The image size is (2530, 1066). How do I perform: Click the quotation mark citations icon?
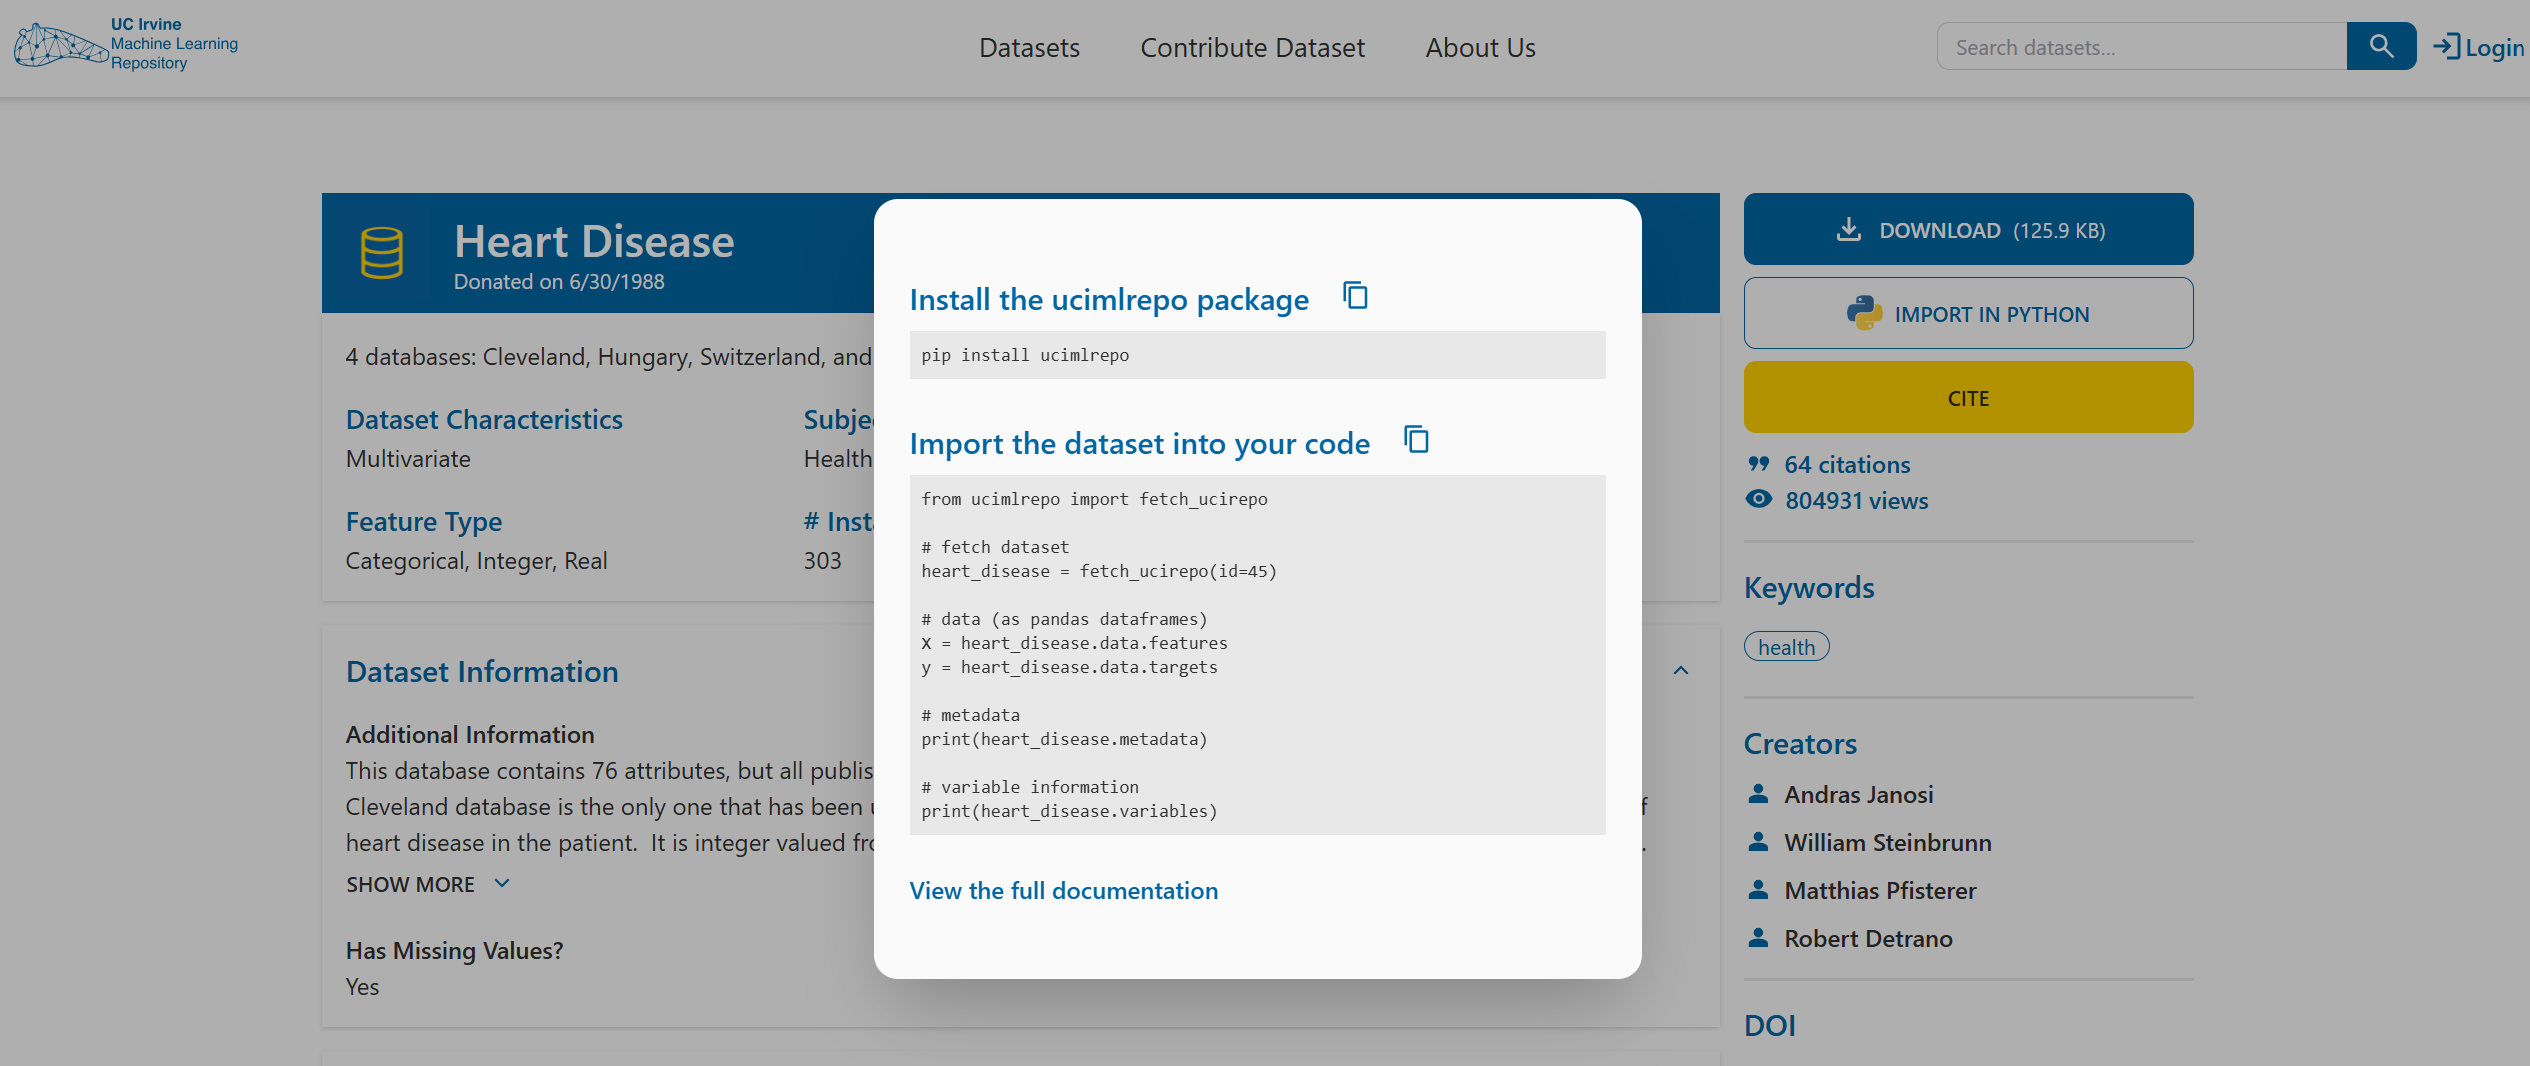(1760, 462)
